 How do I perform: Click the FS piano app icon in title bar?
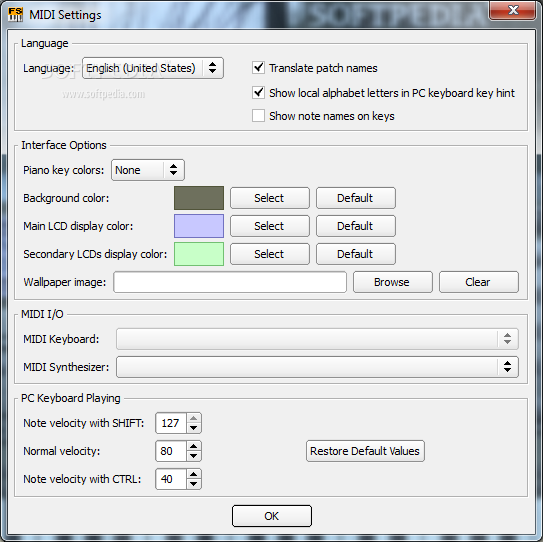coord(16,15)
